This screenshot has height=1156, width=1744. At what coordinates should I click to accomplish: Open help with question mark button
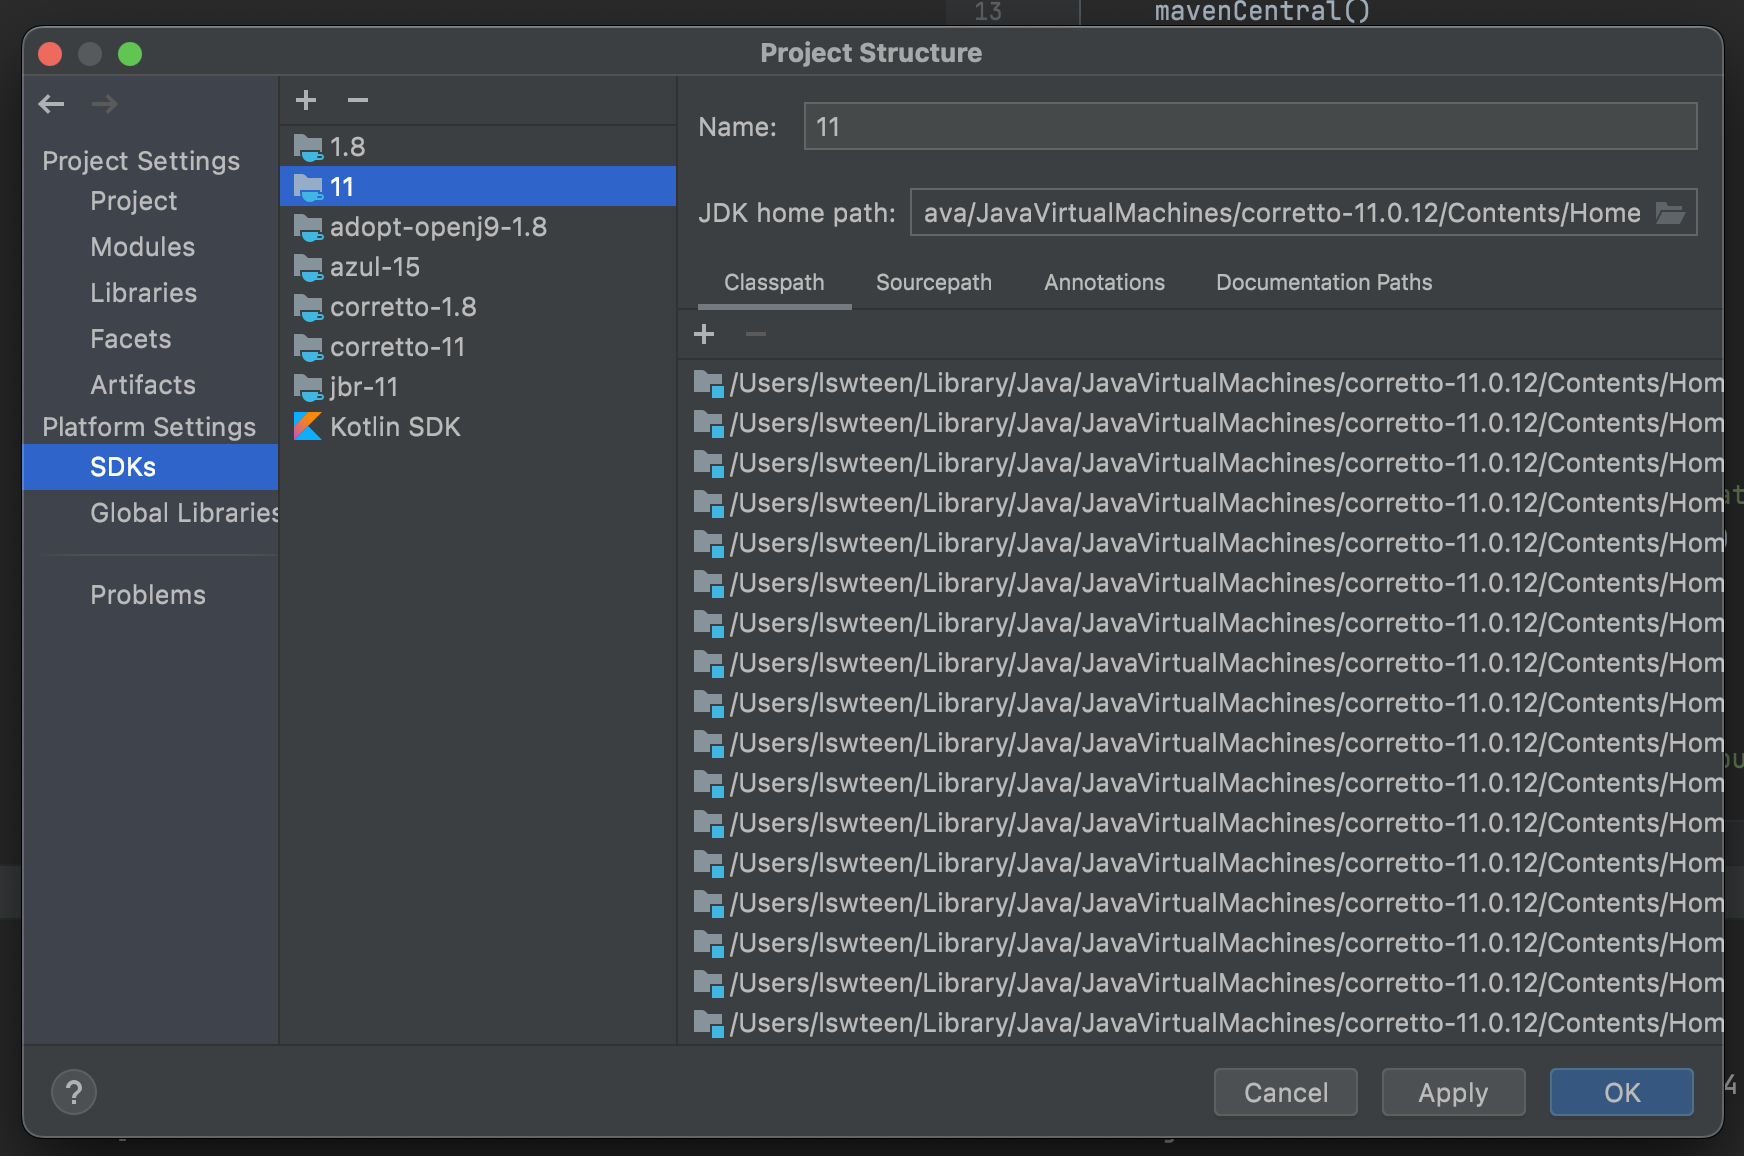pos(74,1092)
